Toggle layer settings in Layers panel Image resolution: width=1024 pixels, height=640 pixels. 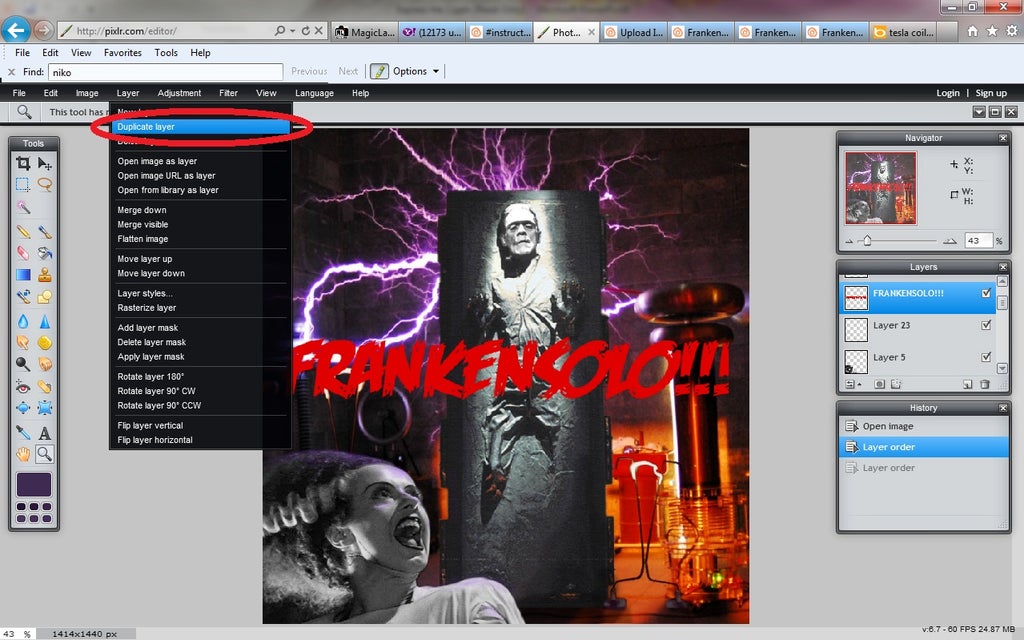coord(852,385)
